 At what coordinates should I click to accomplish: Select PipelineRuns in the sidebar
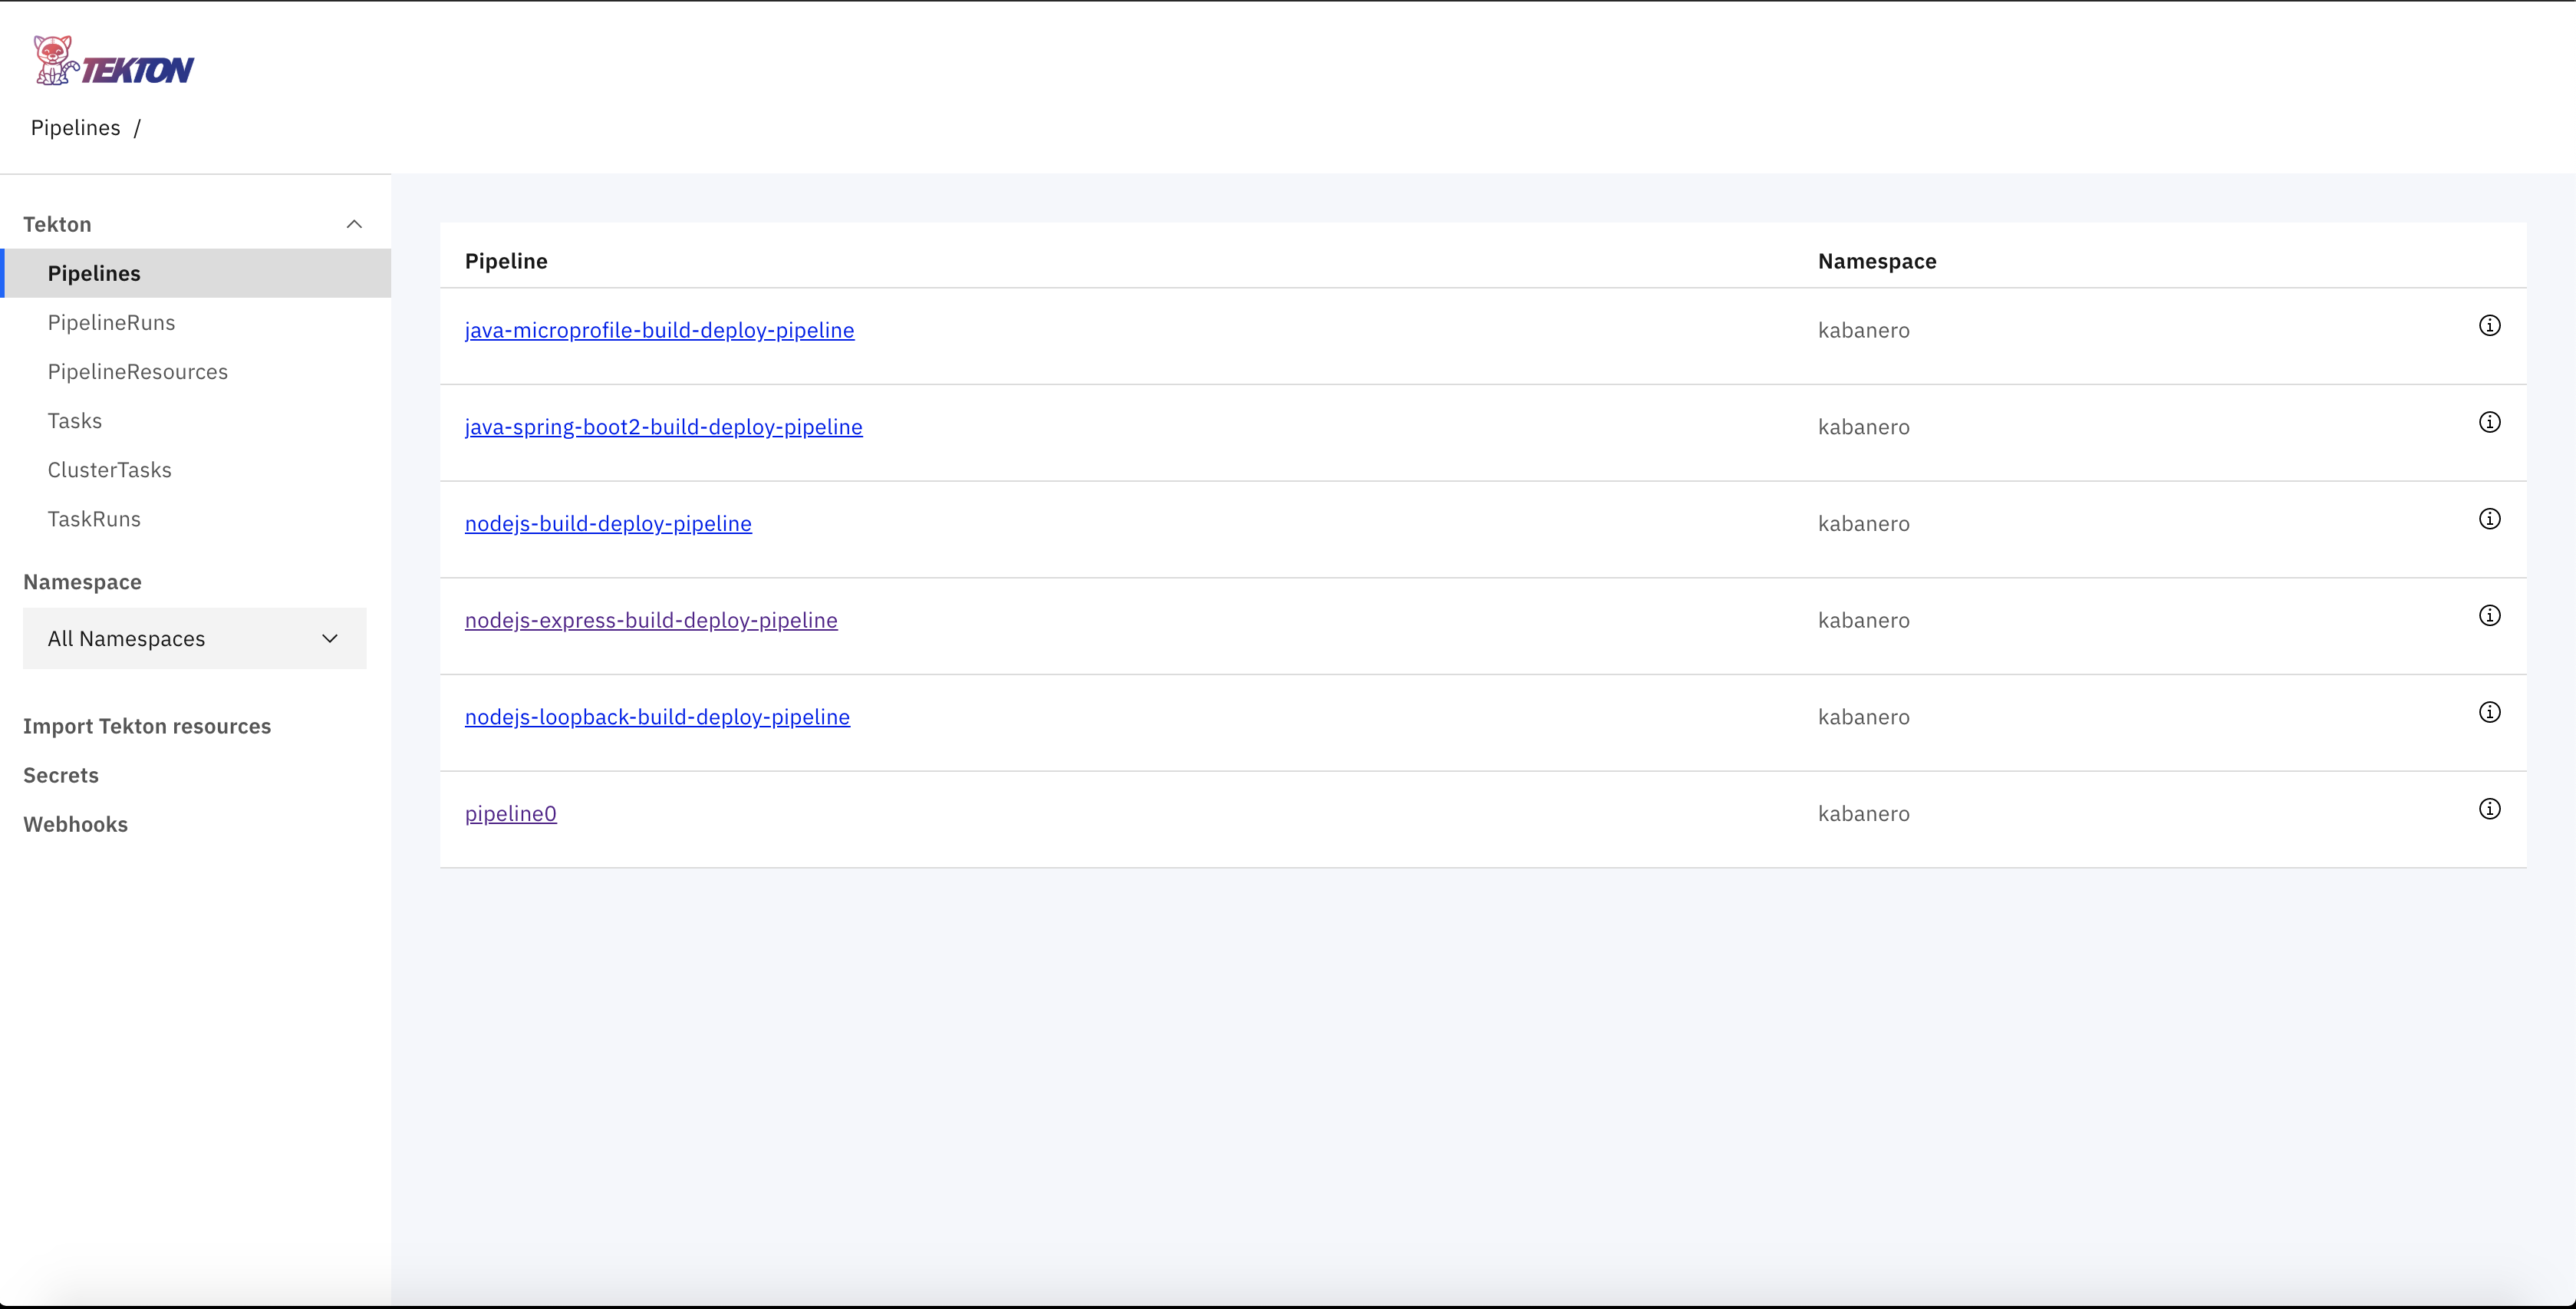coord(111,322)
